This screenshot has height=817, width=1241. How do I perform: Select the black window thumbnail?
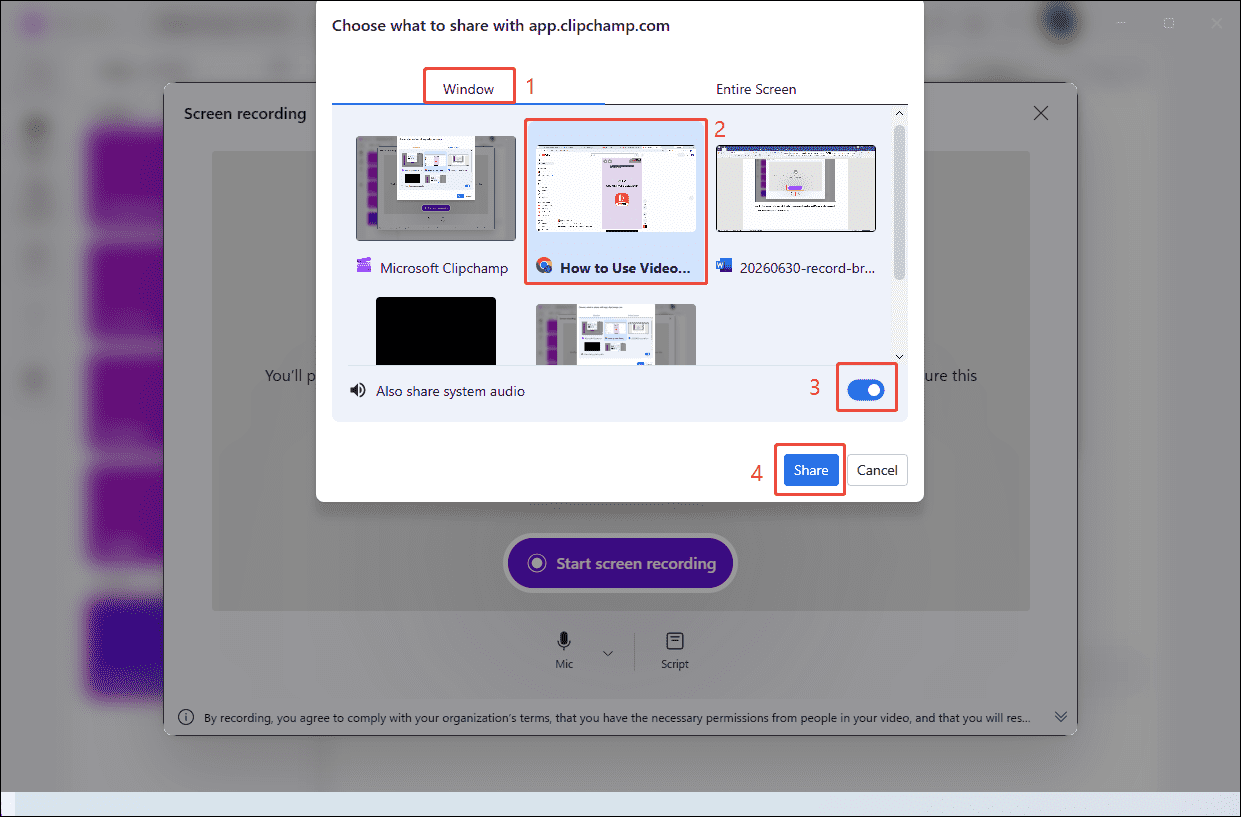click(436, 331)
